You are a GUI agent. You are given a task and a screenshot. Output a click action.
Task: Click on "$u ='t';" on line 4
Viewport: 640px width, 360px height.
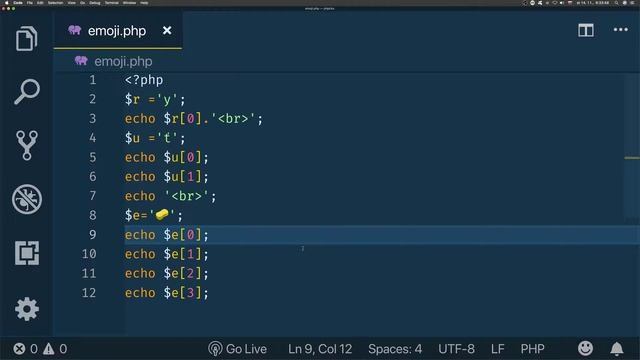click(155, 138)
